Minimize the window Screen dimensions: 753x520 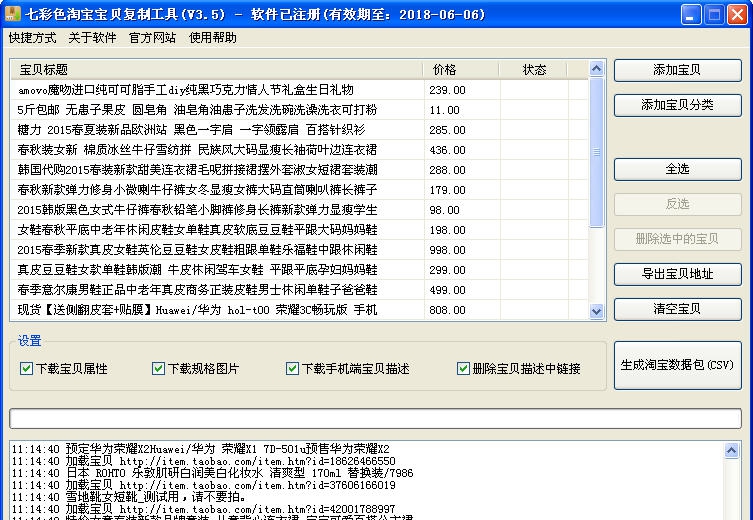[691, 14]
